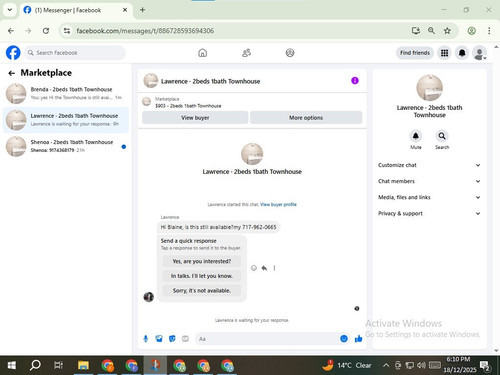This screenshot has width=500, height=375.
Task: Click the Find friends button
Action: [x=415, y=53]
